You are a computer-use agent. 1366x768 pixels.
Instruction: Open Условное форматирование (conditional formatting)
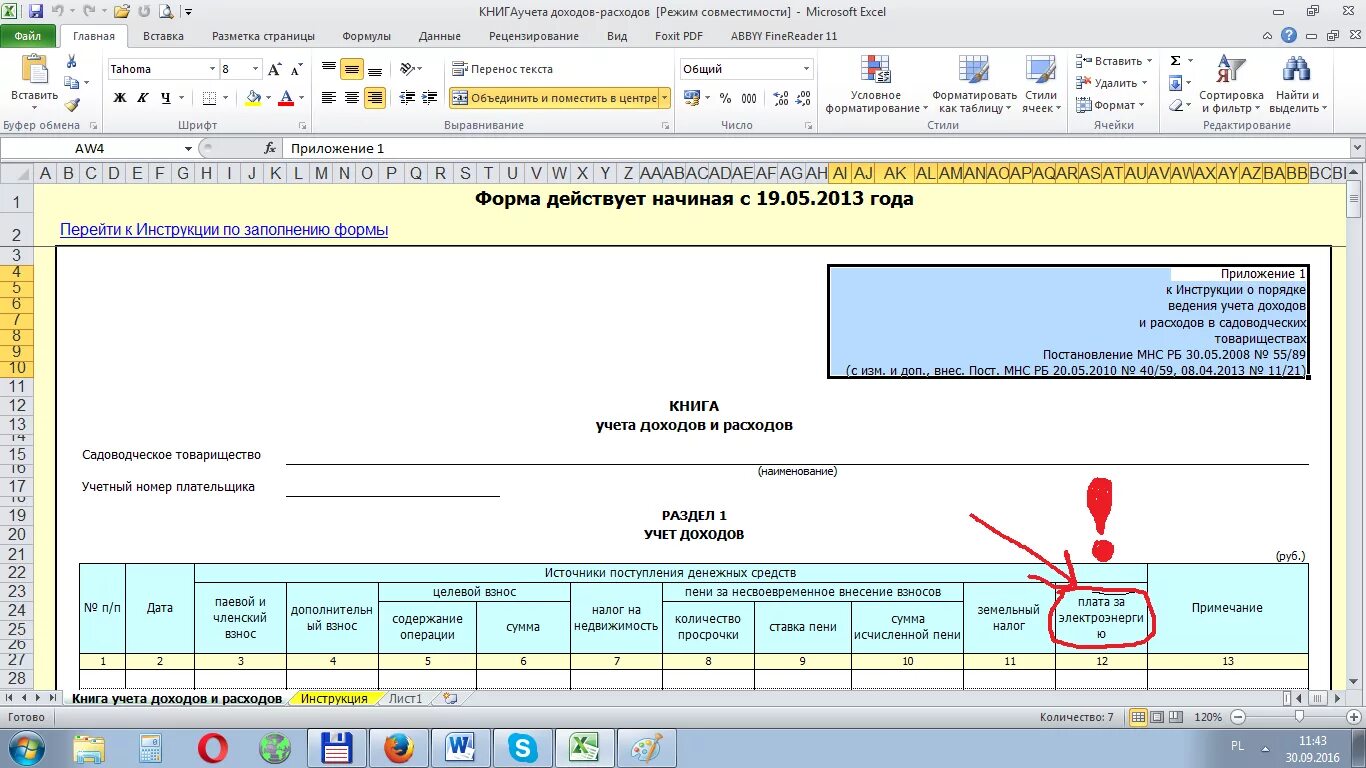coord(876,84)
